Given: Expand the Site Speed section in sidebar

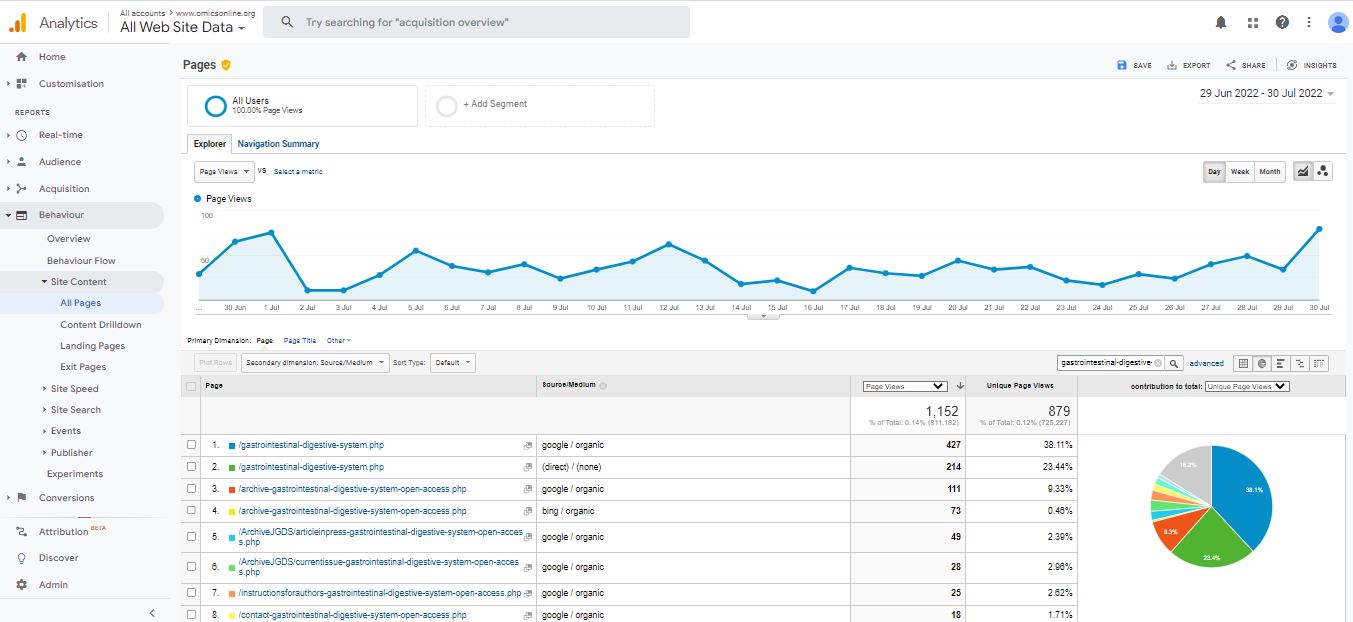Looking at the screenshot, I should point(74,389).
